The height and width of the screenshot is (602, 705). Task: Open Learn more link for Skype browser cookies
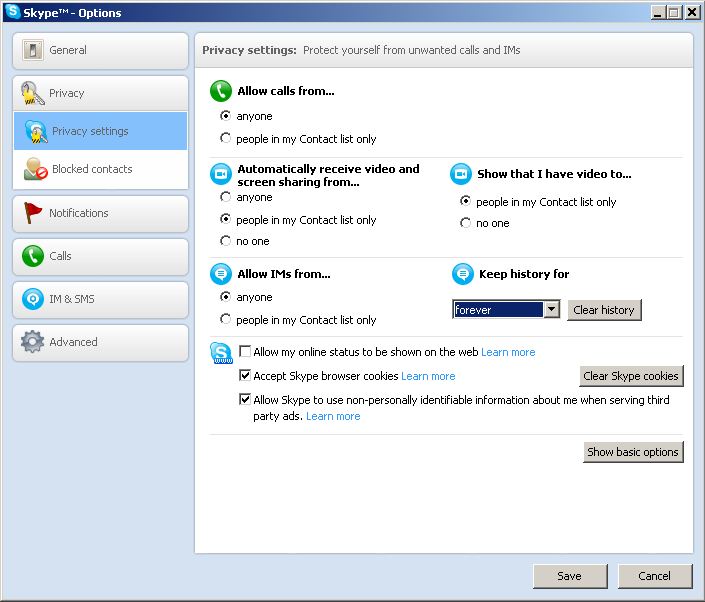tap(428, 377)
